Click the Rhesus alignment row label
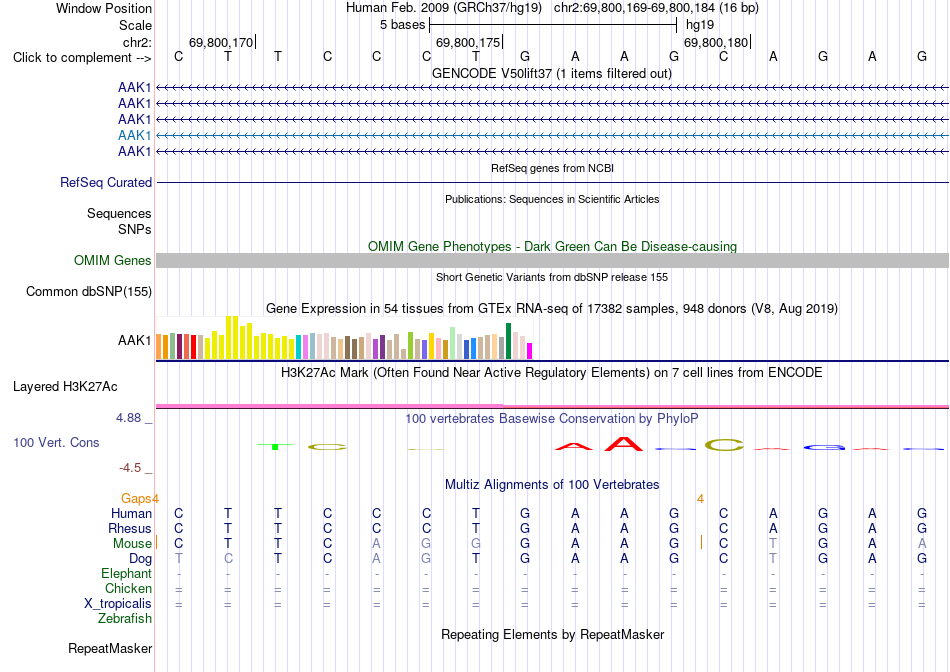Screen dimensions: 950x672 pyautogui.click(x=130, y=529)
